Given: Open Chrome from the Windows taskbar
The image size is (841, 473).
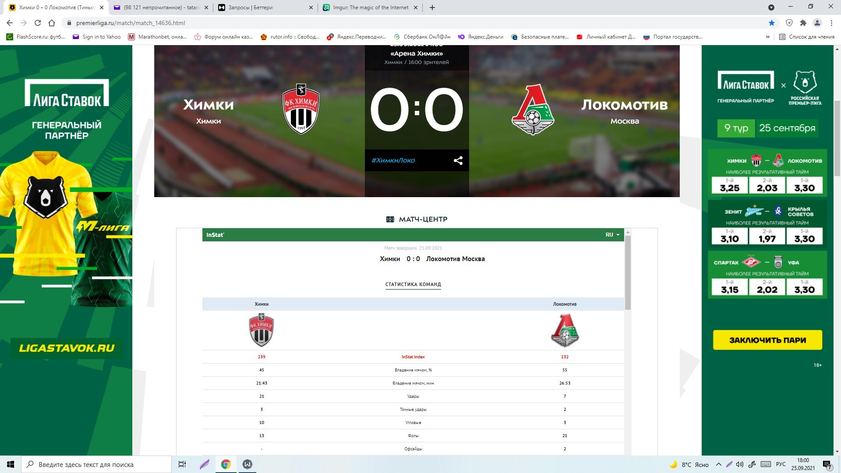Looking at the screenshot, I should pyautogui.click(x=226, y=464).
